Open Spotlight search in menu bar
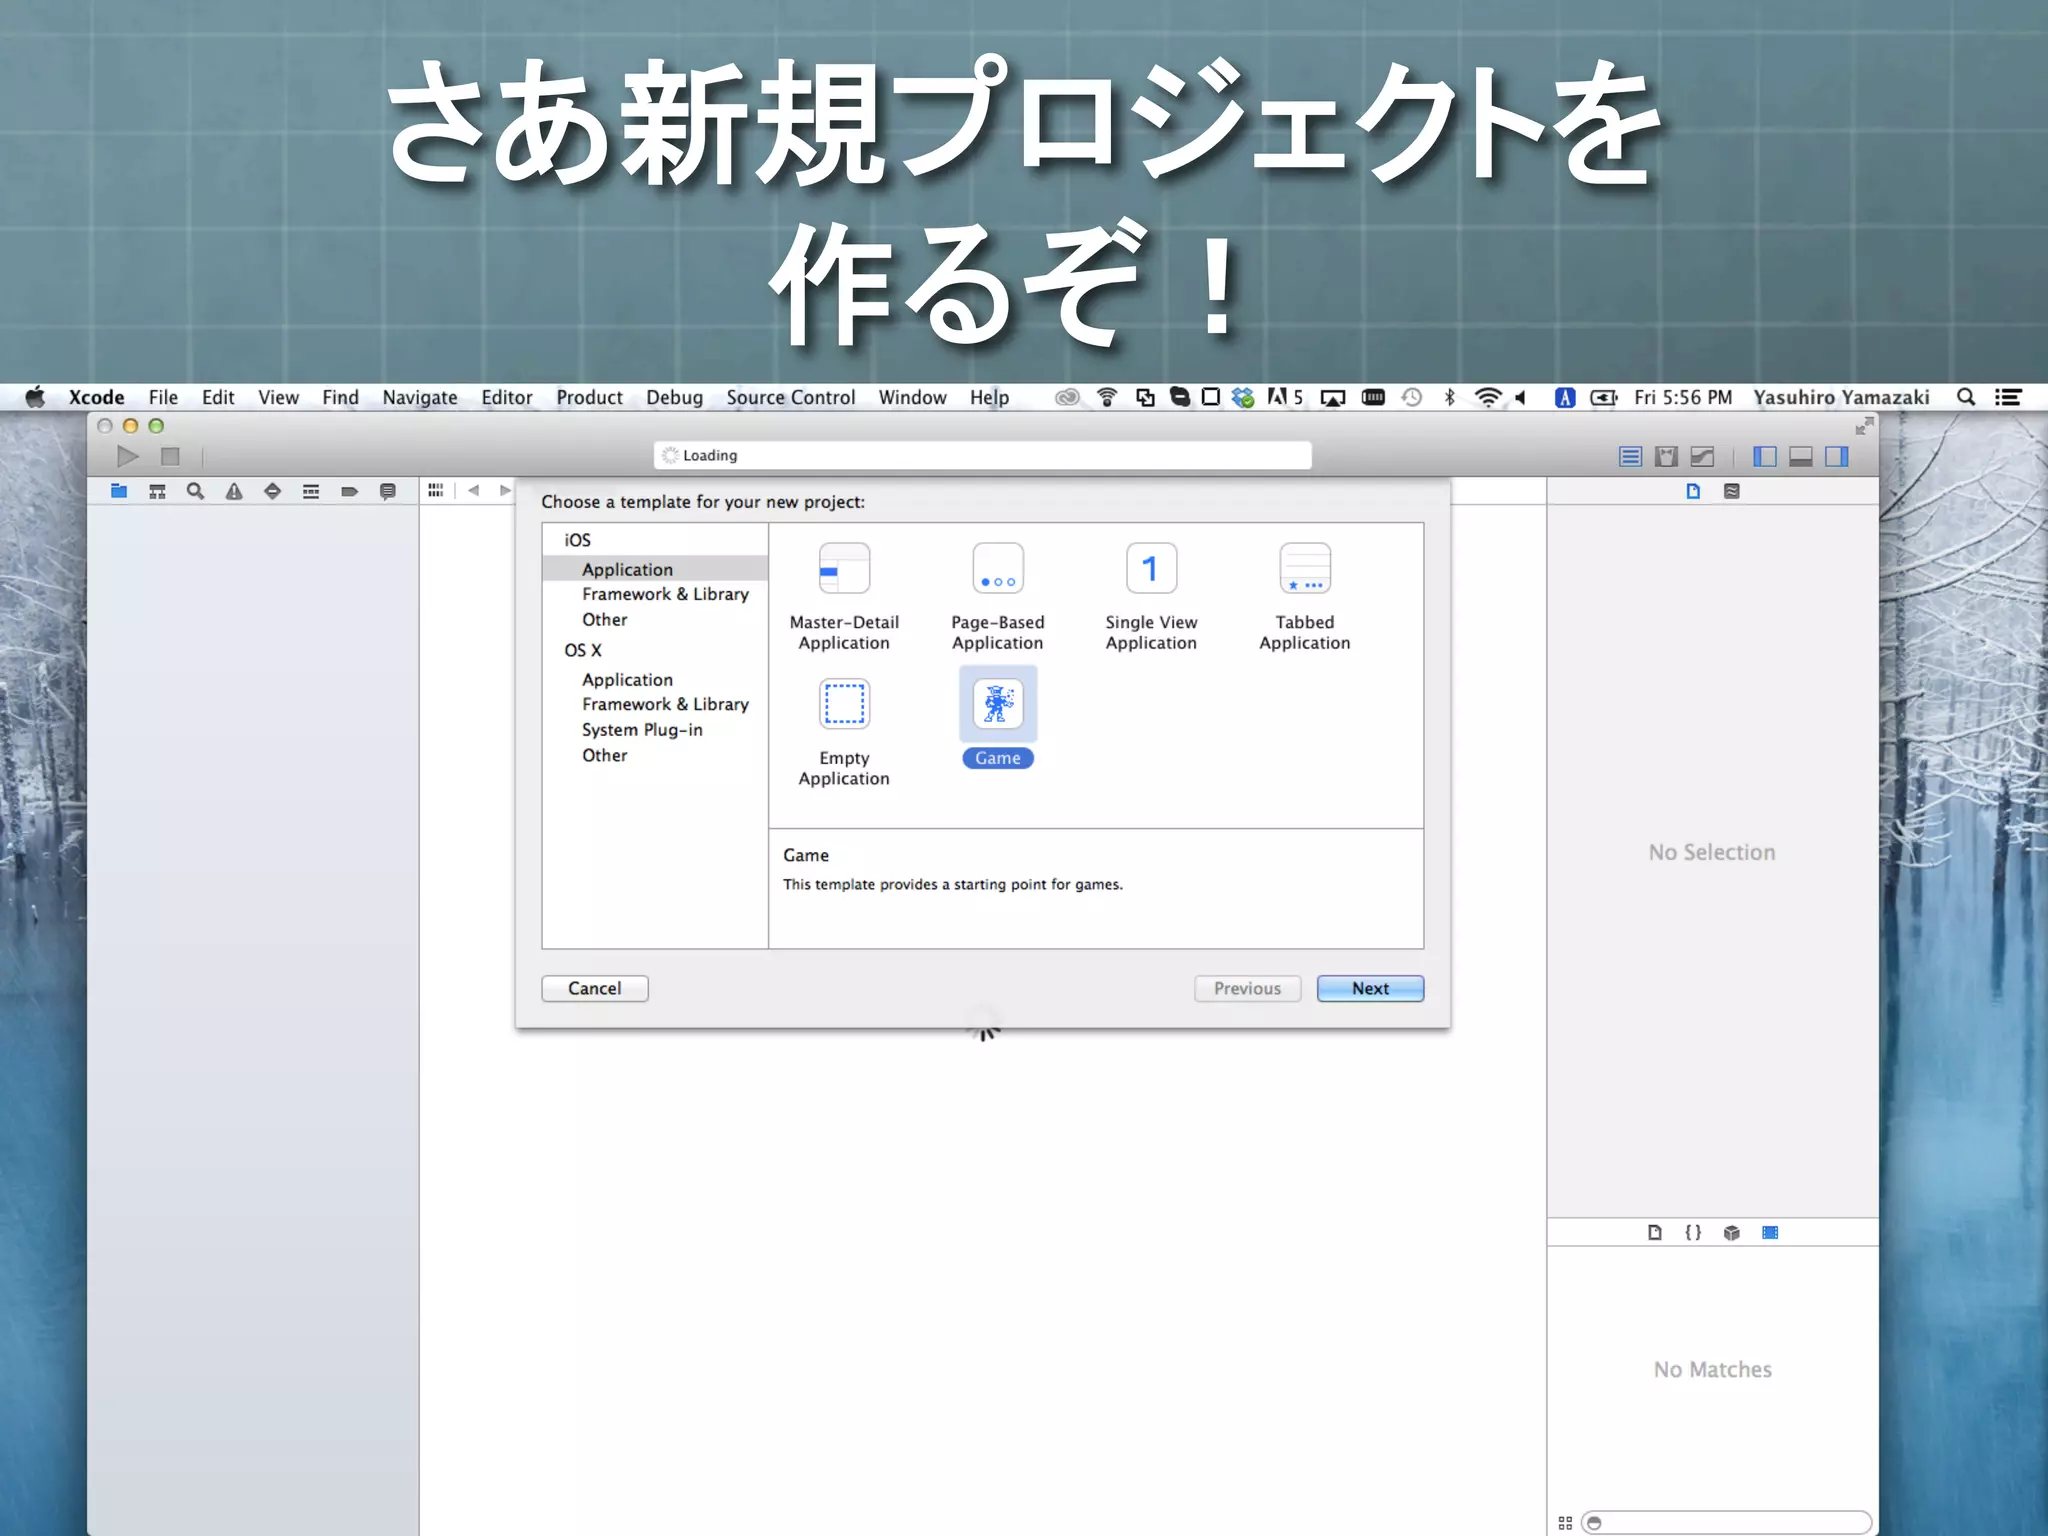The image size is (2048, 1536). pos(1966,397)
